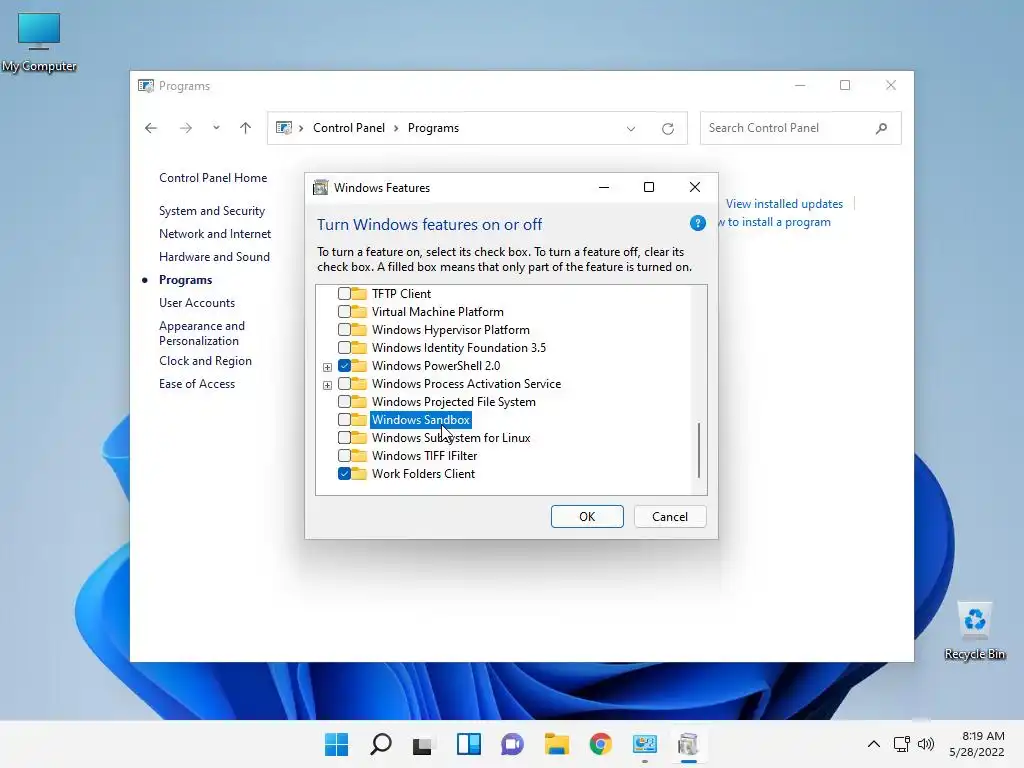Screen dimensions: 1024x768
Task: Go up one level in Control Panel
Action: [x=246, y=128]
